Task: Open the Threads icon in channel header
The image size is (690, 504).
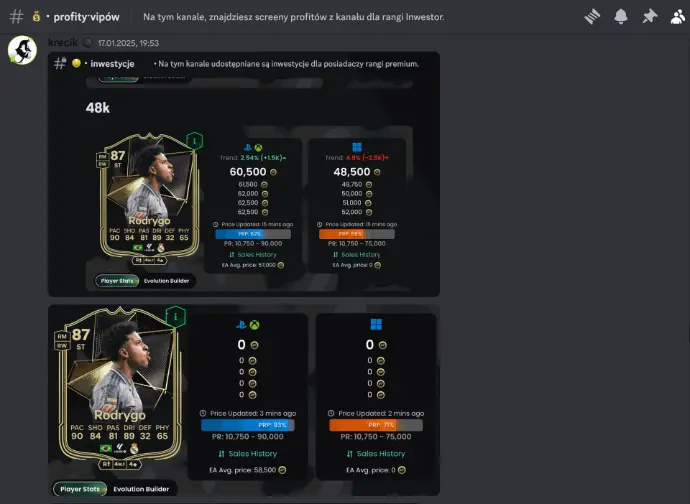Action: 592,17
